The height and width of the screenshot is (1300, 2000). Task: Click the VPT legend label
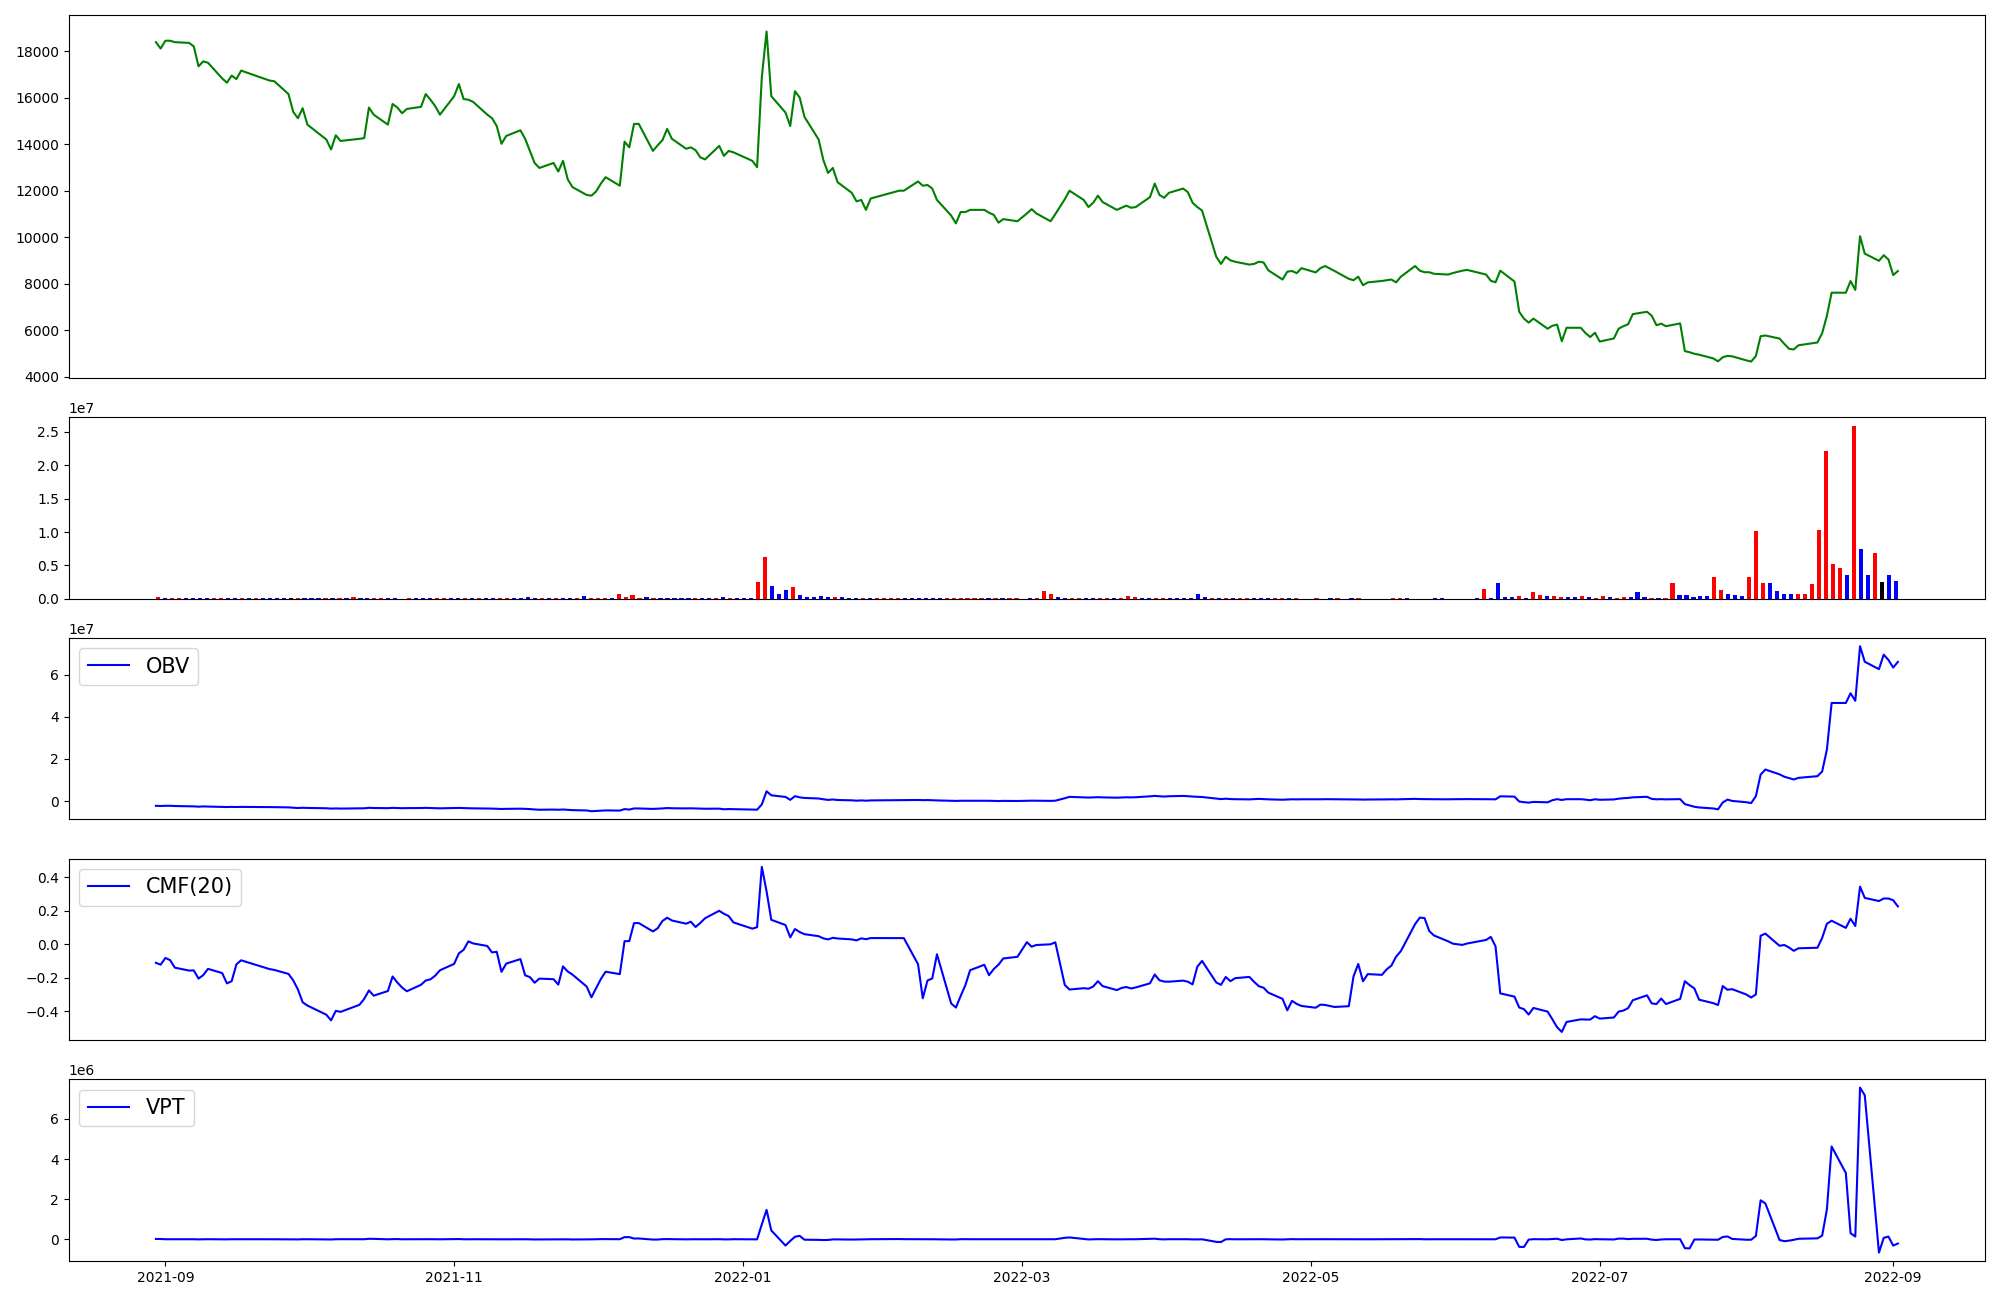click(x=165, y=1107)
